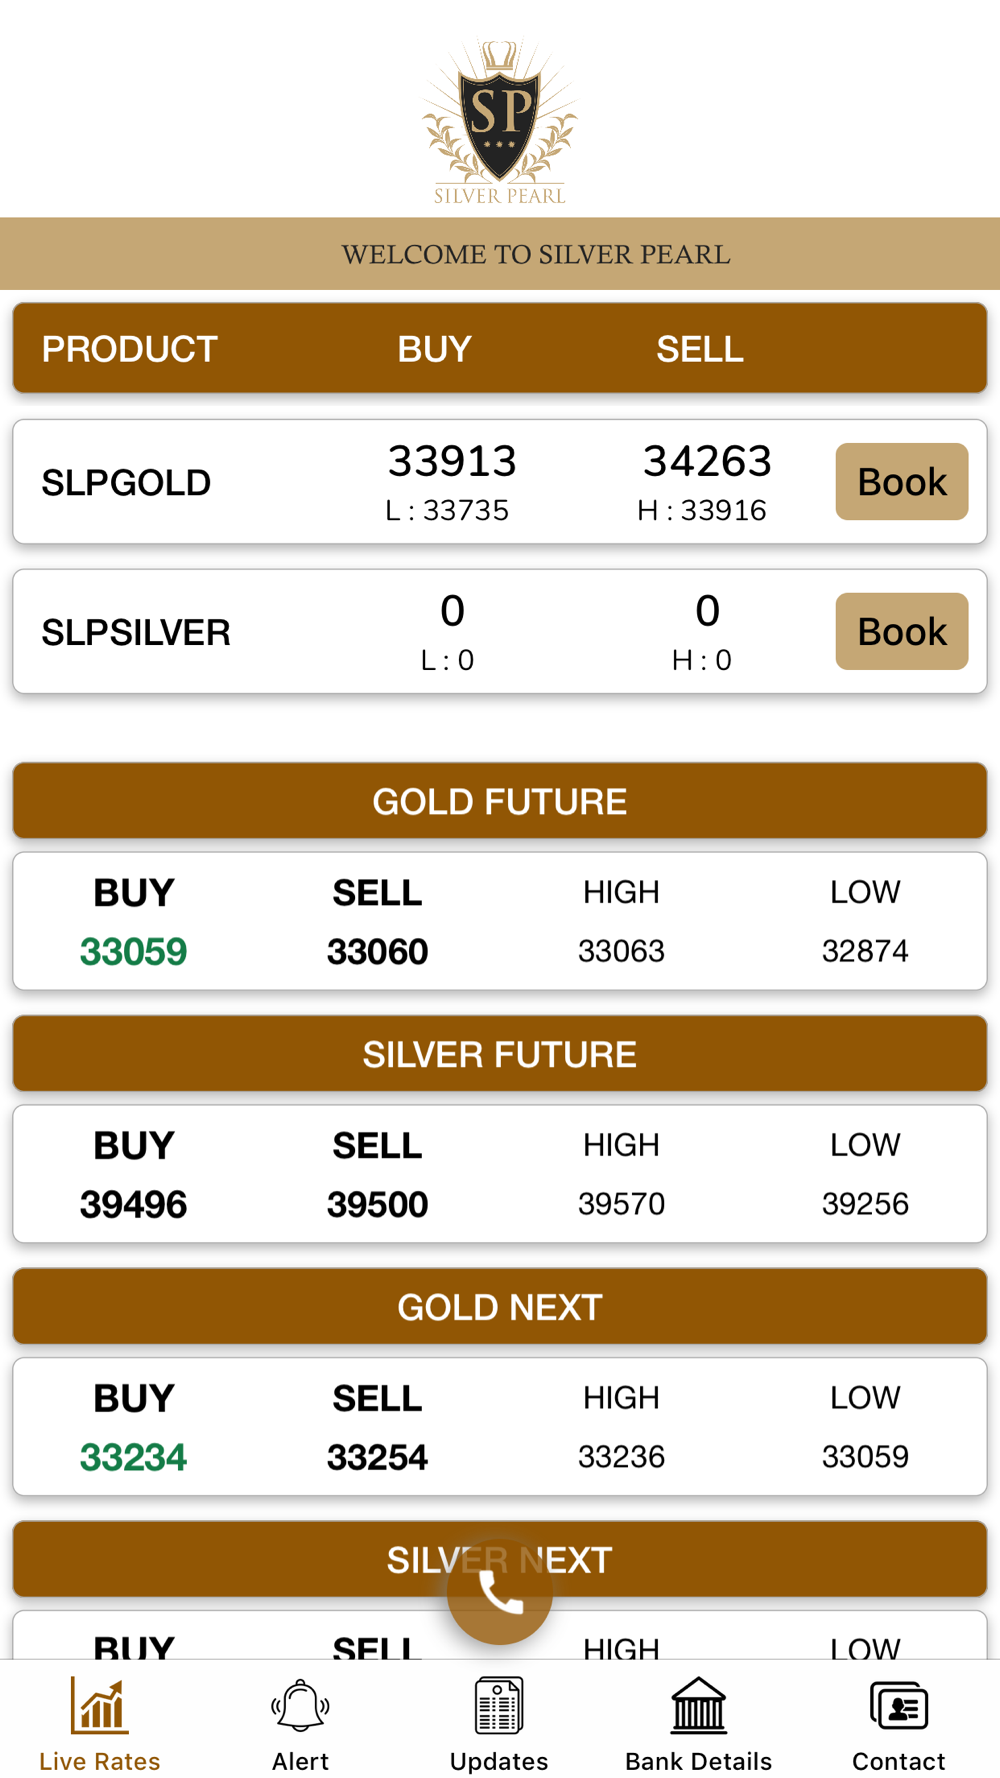1000x1778 pixels.
Task: Select the GOLD NEXT header
Action: tap(500, 1307)
